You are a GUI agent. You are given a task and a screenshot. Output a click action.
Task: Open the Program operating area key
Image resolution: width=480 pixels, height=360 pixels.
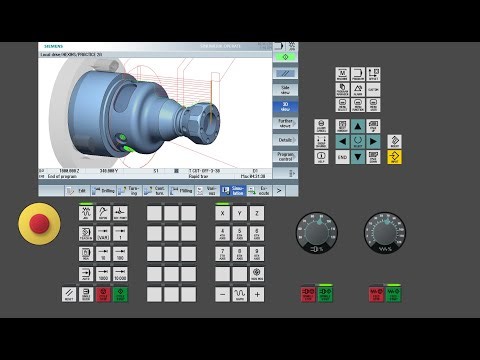coord(358,74)
